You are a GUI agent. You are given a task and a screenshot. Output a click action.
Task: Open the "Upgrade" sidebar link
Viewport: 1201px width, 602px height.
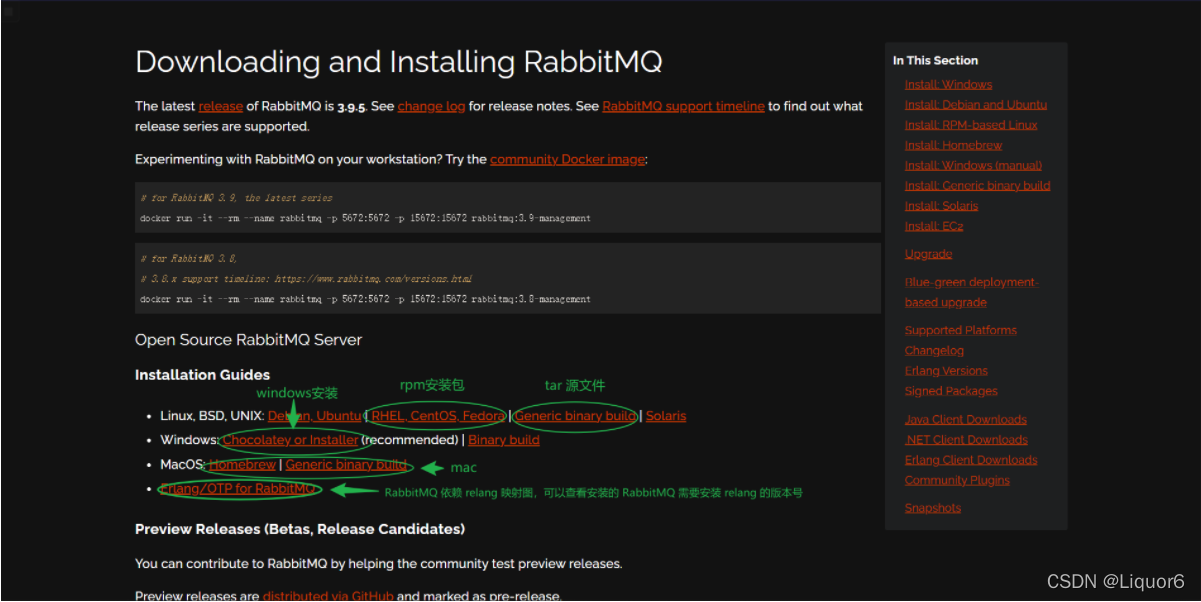(x=928, y=254)
